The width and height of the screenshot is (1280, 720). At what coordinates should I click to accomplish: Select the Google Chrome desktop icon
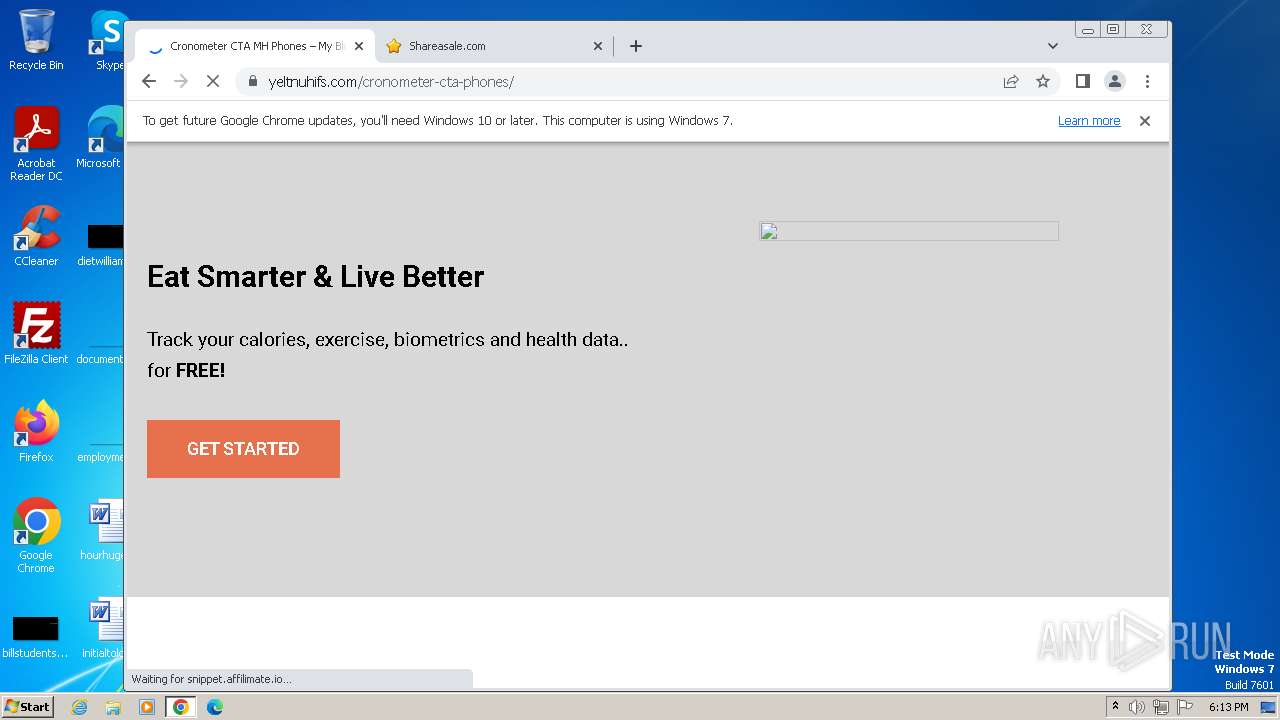click(36, 535)
